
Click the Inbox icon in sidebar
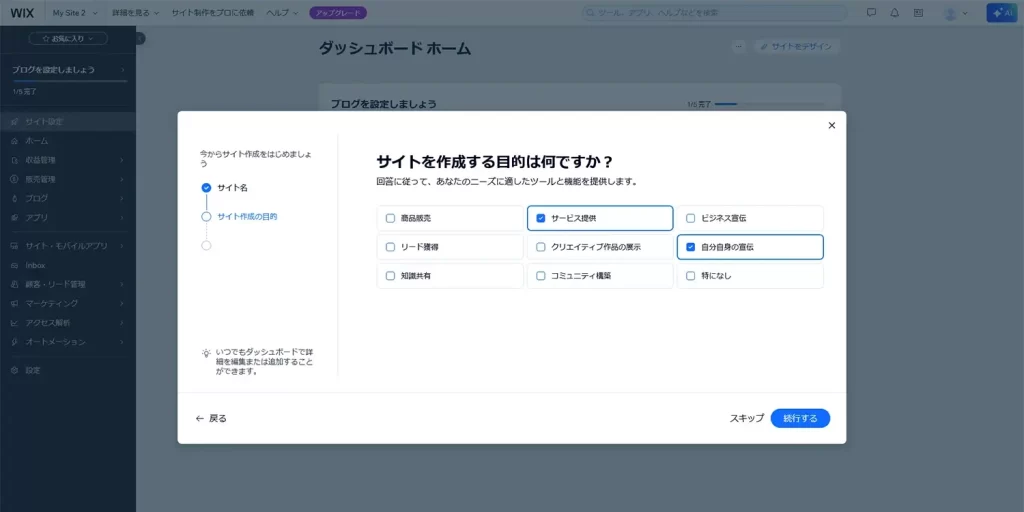[x=15, y=265]
